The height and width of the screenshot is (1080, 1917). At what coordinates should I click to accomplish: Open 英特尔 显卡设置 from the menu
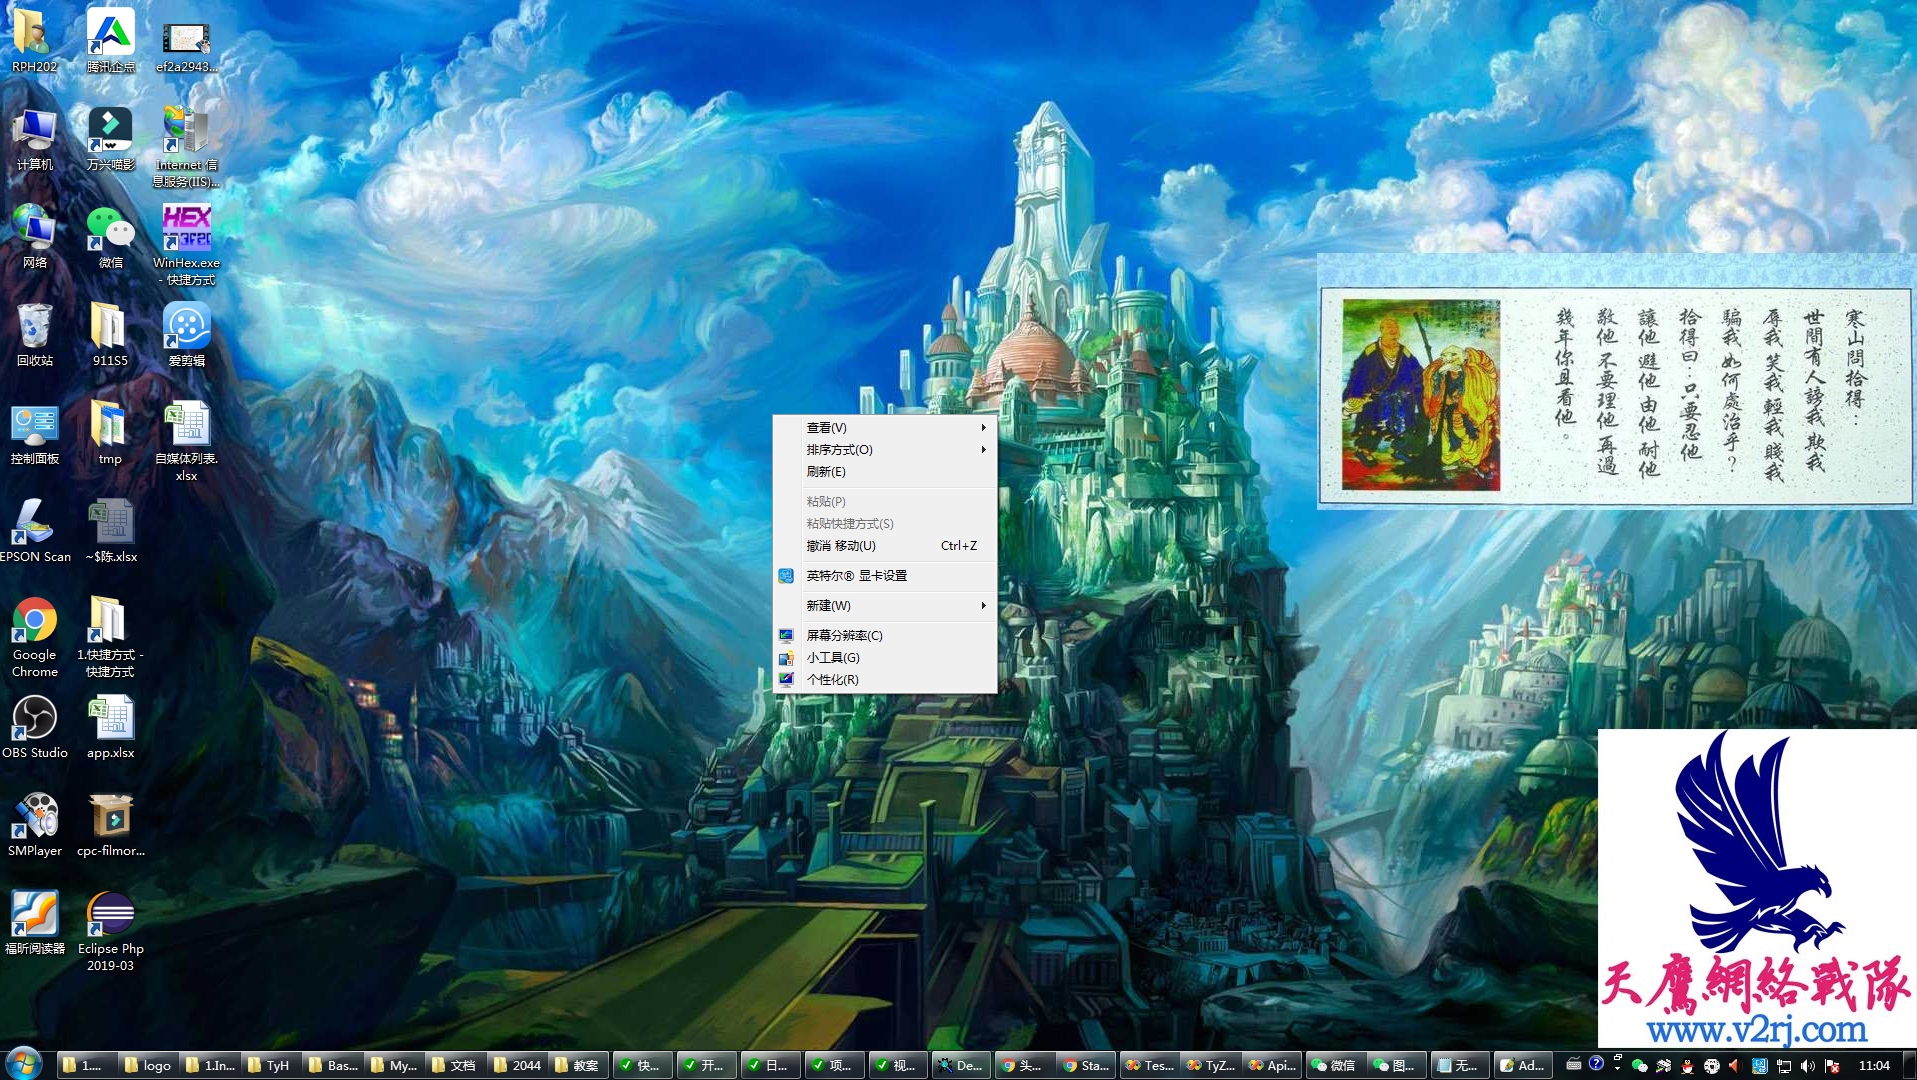pos(856,576)
